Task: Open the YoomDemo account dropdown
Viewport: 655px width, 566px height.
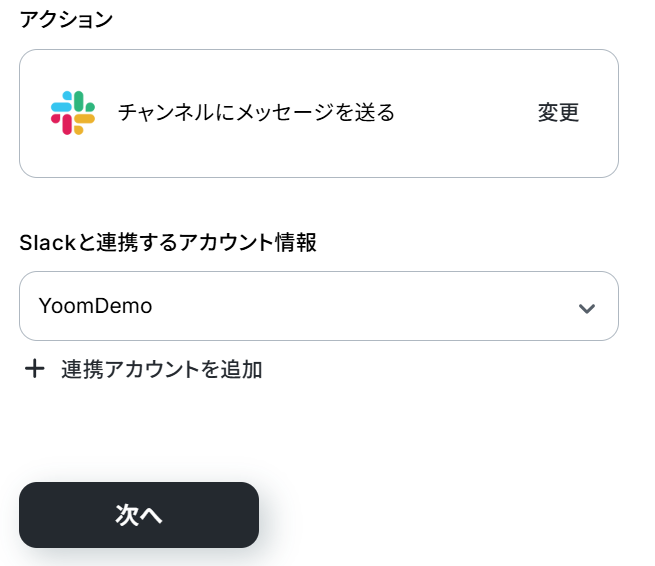Action: click(318, 306)
